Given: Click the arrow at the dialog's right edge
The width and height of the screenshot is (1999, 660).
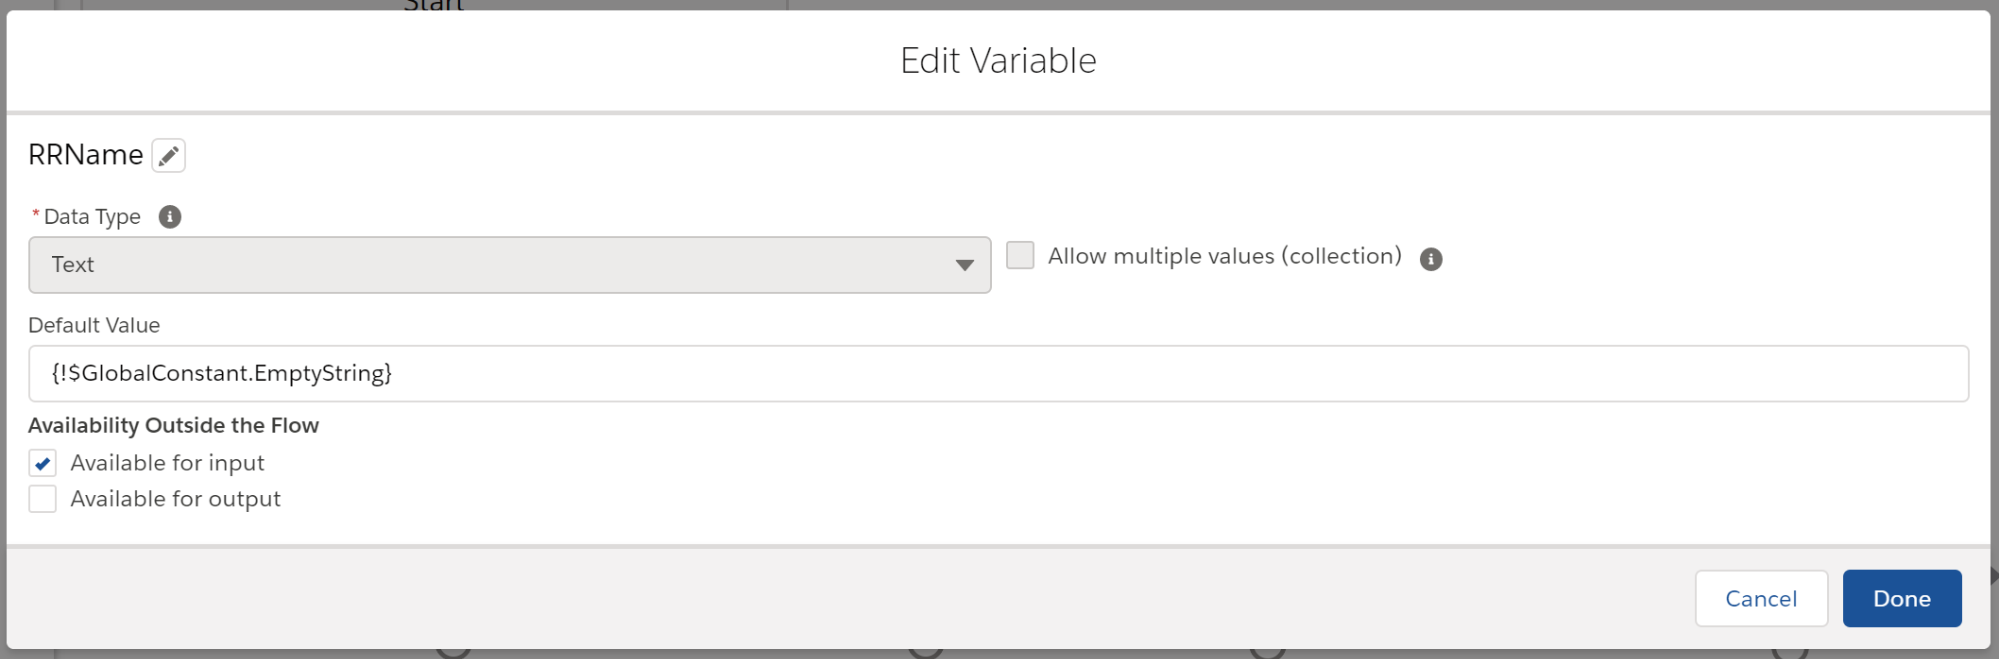Looking at the screenshot, I should tap(1994, 576).
